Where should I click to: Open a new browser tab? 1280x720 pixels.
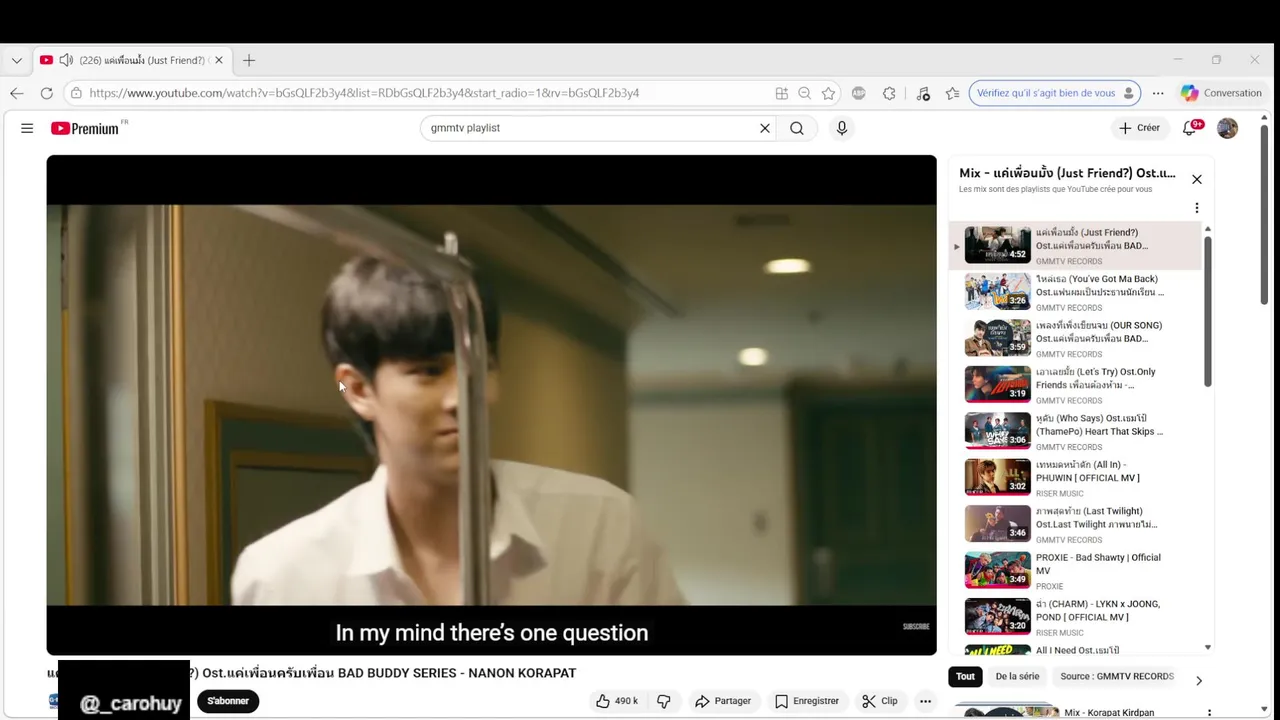click(249, 60)
